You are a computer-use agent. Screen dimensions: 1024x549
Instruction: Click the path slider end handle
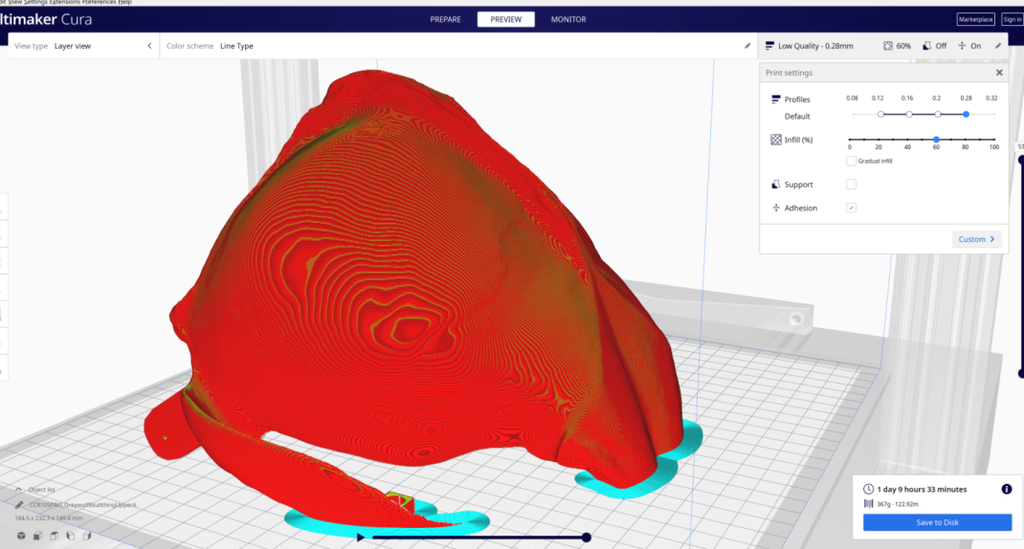pyautogui.click(x=586, y=537)
